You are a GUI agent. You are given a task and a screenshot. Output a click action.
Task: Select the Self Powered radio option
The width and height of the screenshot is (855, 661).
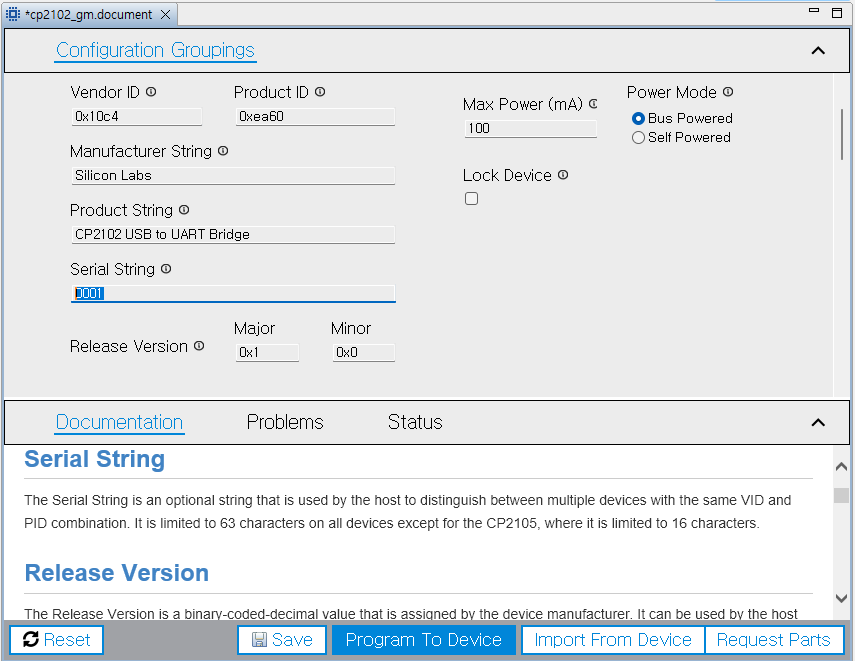coord(638,137)
